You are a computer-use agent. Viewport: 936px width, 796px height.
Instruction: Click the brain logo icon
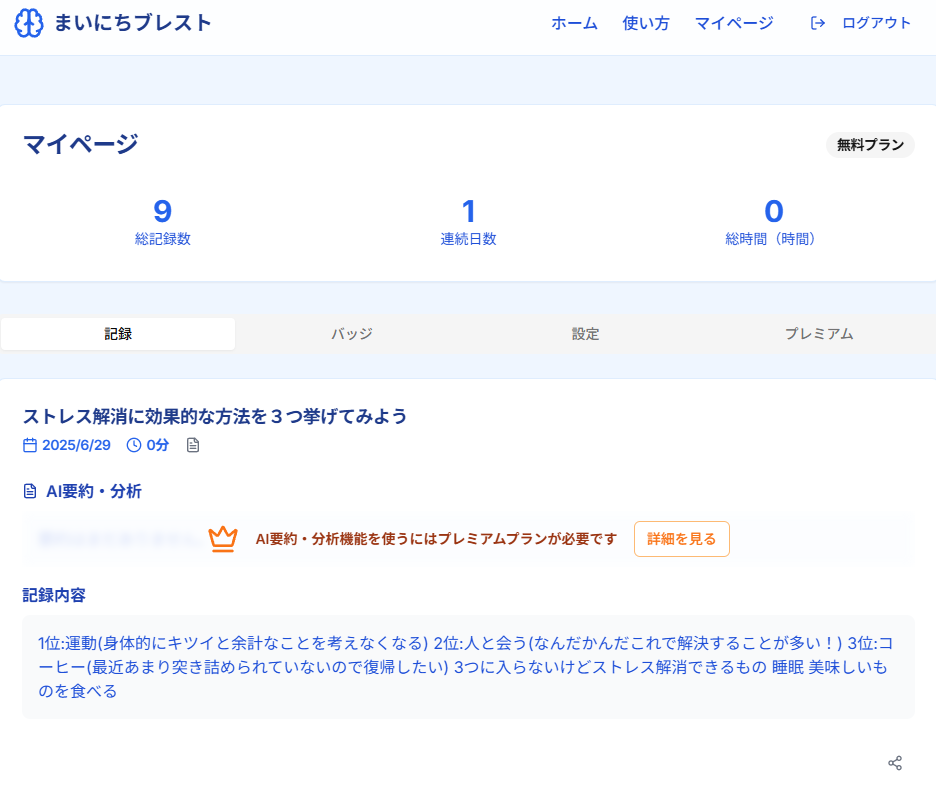point(29,23)
